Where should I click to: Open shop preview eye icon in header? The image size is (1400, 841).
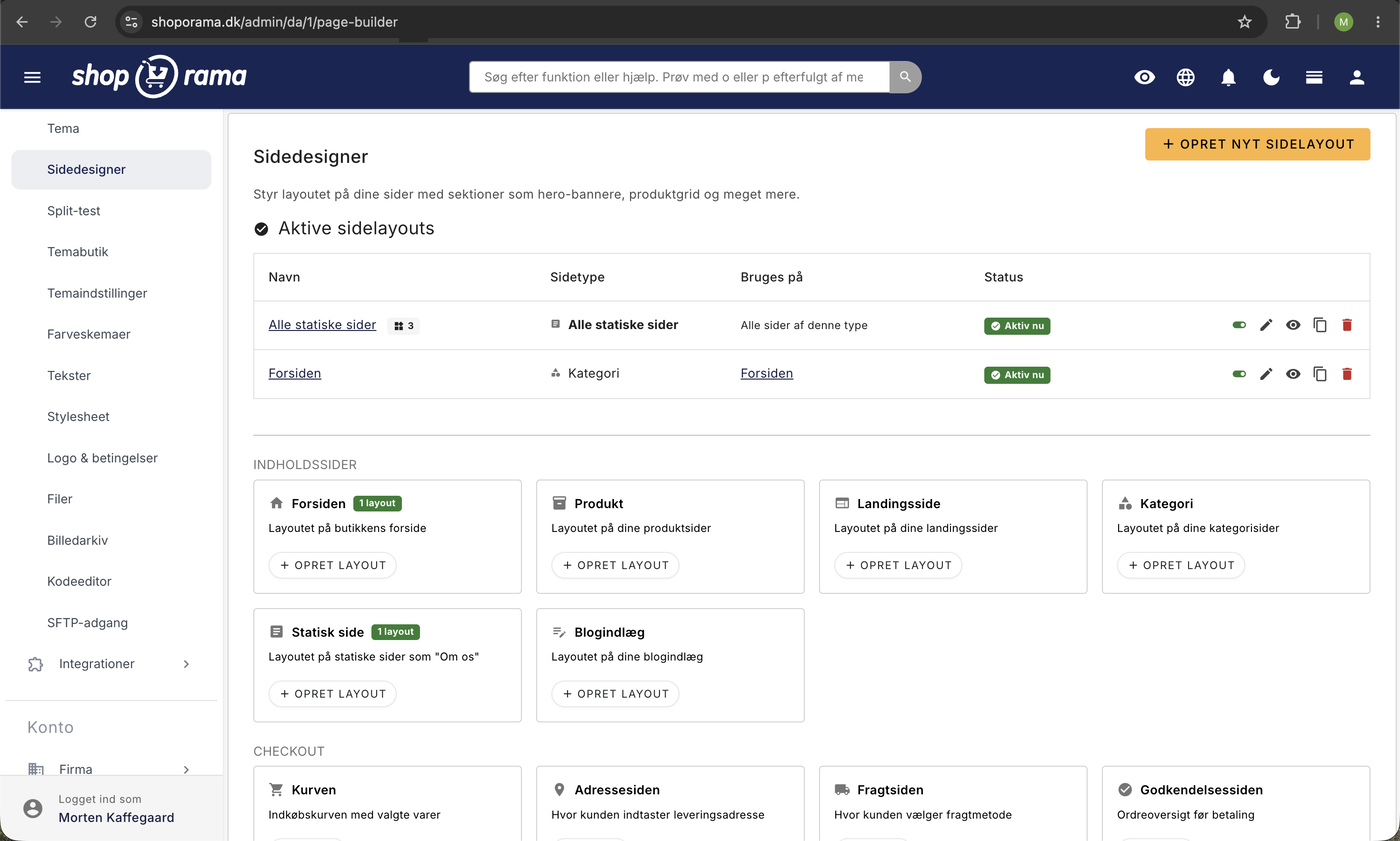[x=1145, y=77]
